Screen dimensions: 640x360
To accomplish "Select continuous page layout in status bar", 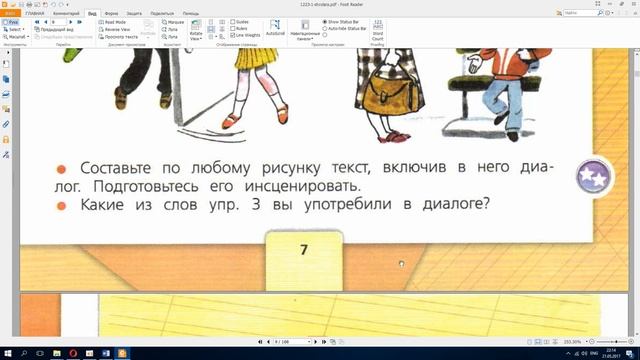I will 538,342.
